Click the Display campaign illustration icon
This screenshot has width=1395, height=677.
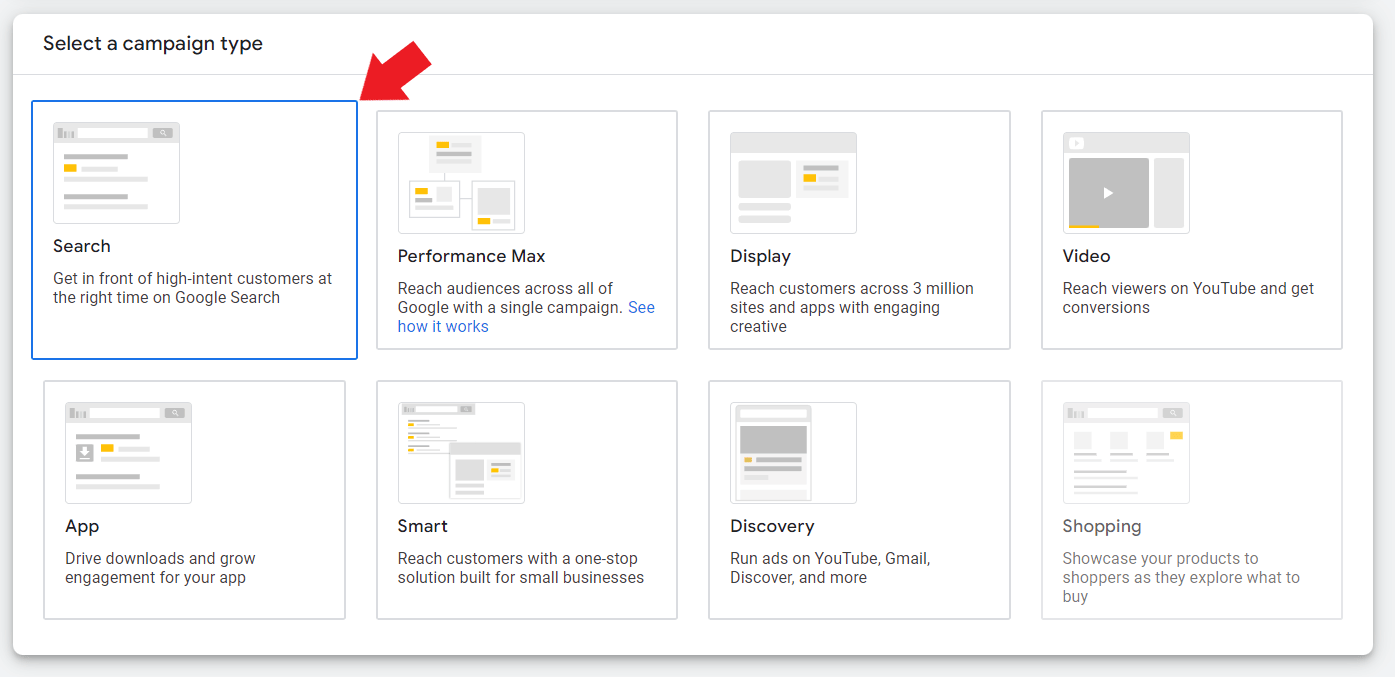(x=793, y=183)
